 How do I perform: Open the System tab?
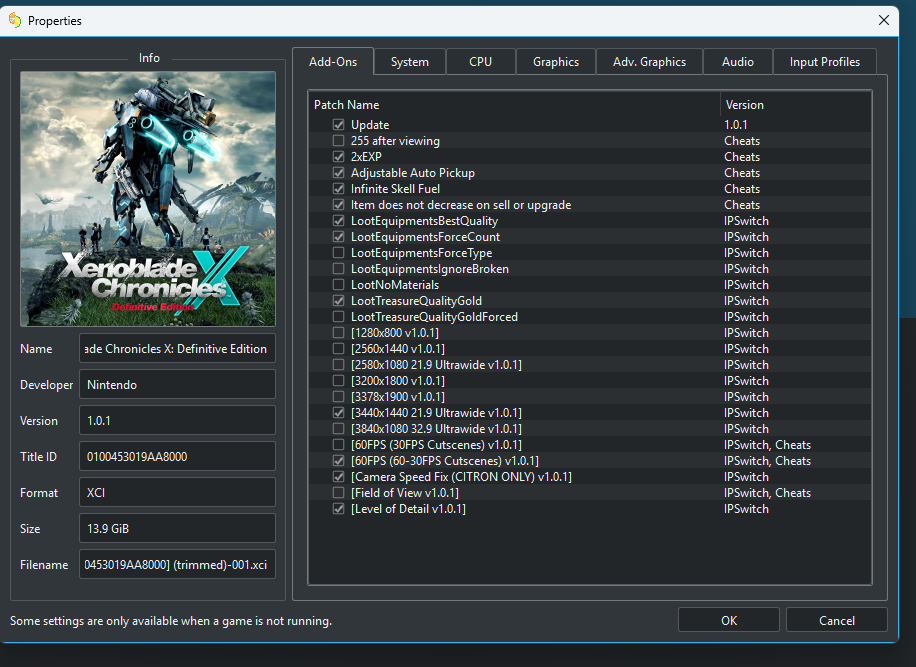click(x=410, y=62)
